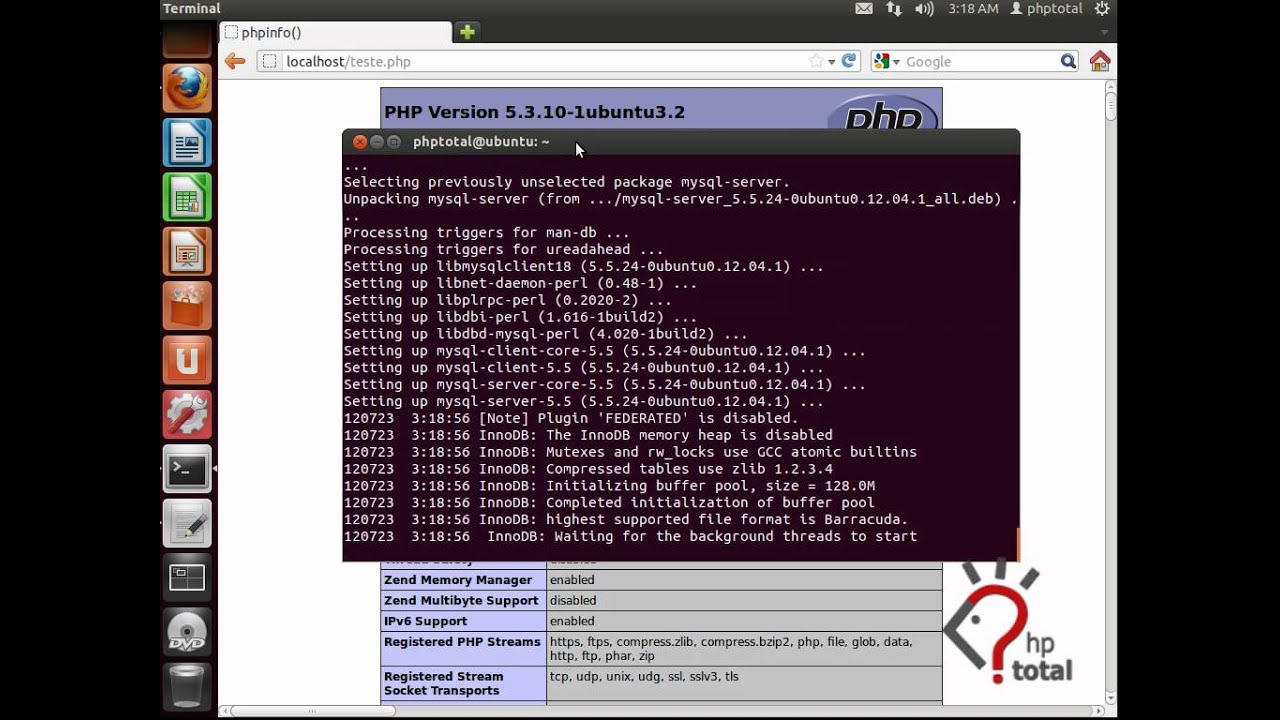The width and height of the screenshot is (1280, 720).
Task: Open the workspace switcher icon
Action: [187, 577]
